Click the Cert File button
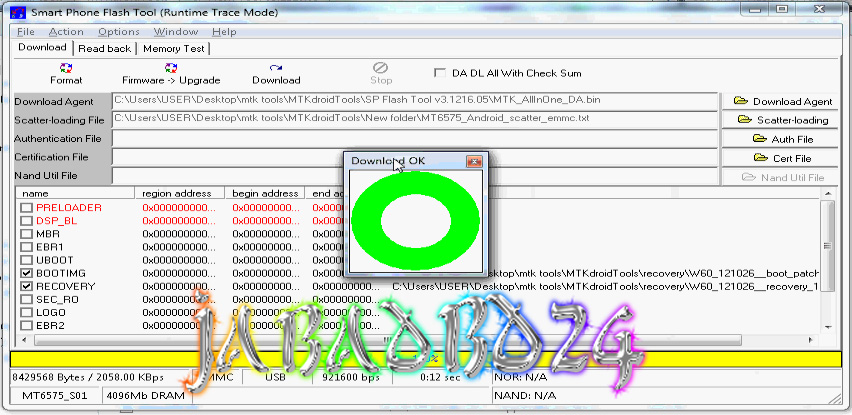The image size is (852, 415). tap(782, 158)
